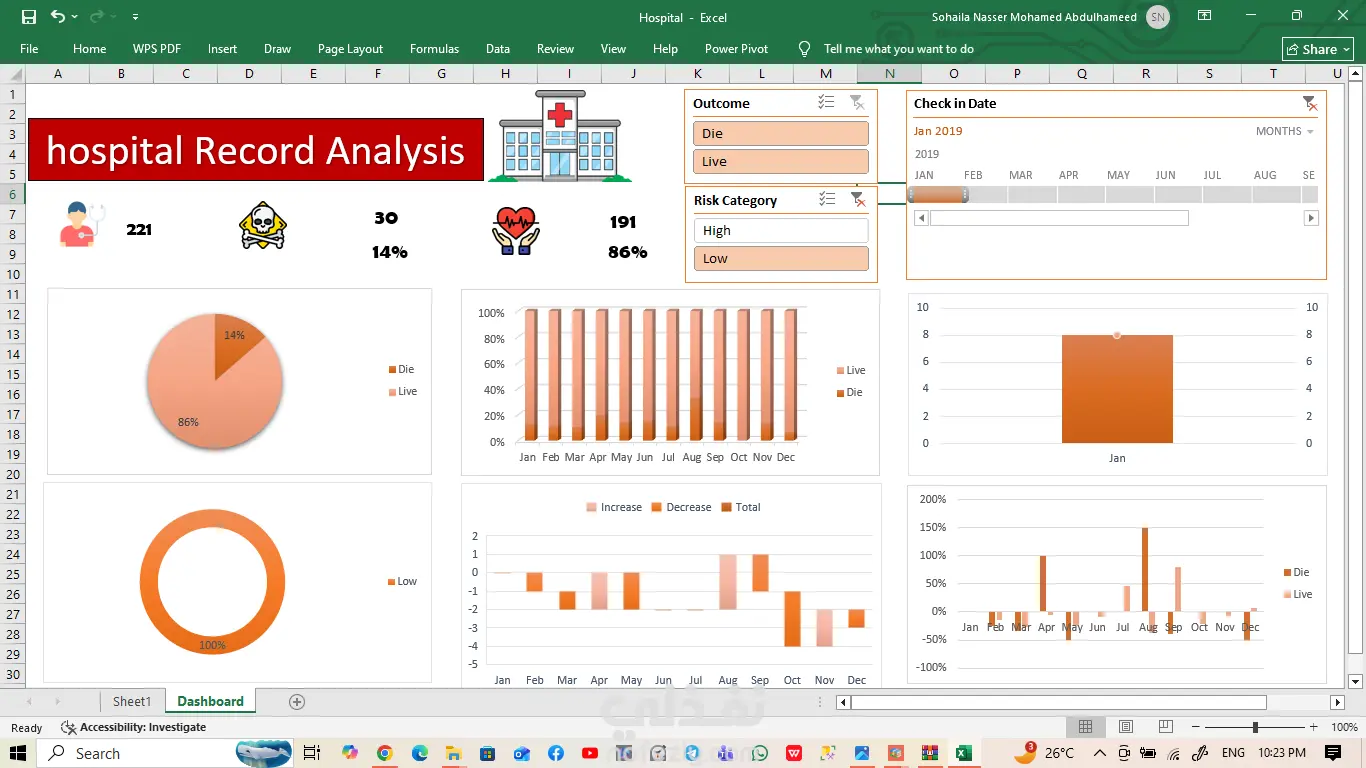Viewport: 1366px width, 768px height.
Task: Undo the last action
Action: click(x=57, y=17)
